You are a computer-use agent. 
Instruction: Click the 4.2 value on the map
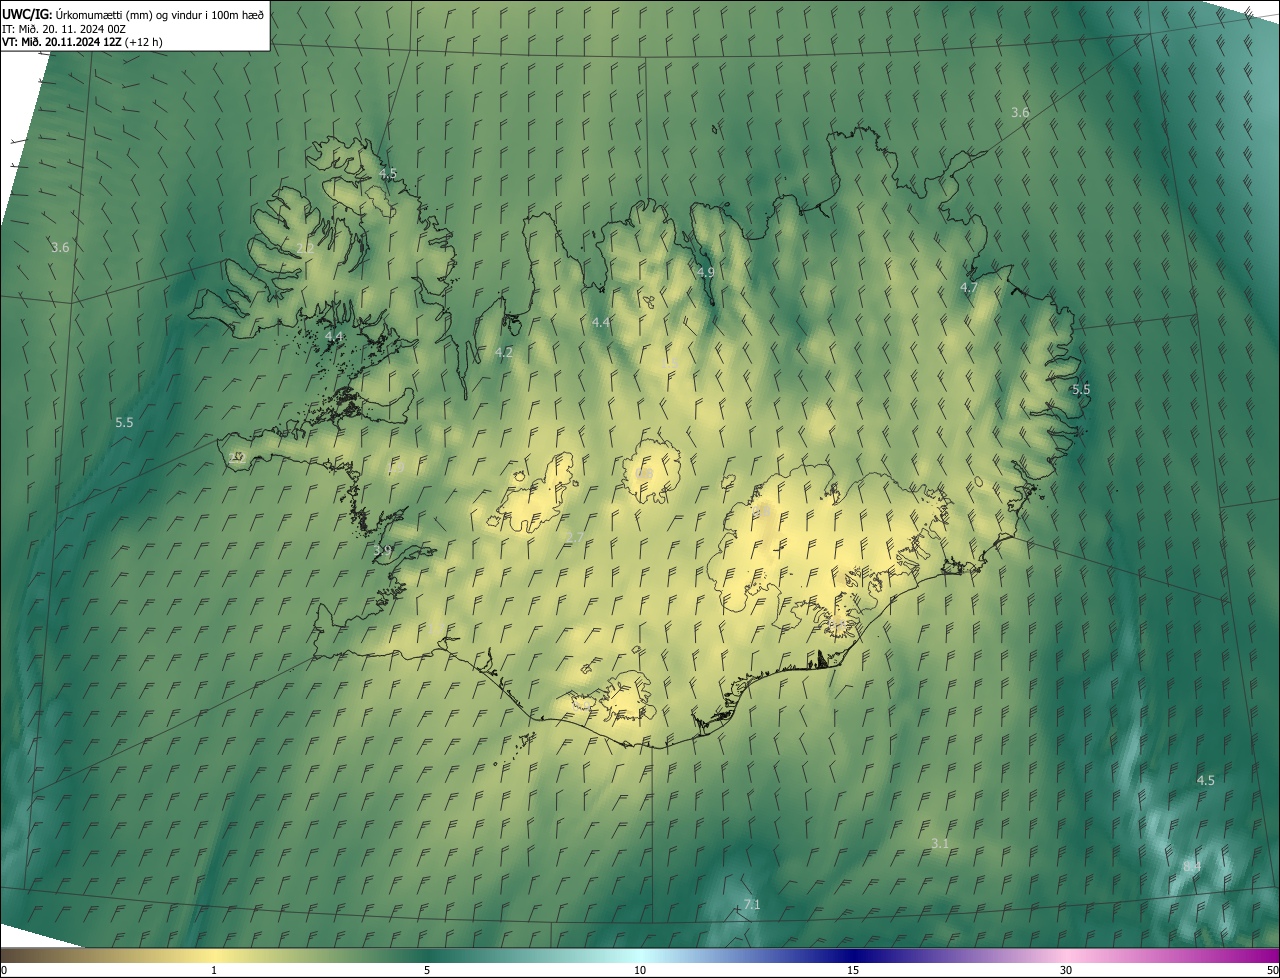click(x=504, y=353)
